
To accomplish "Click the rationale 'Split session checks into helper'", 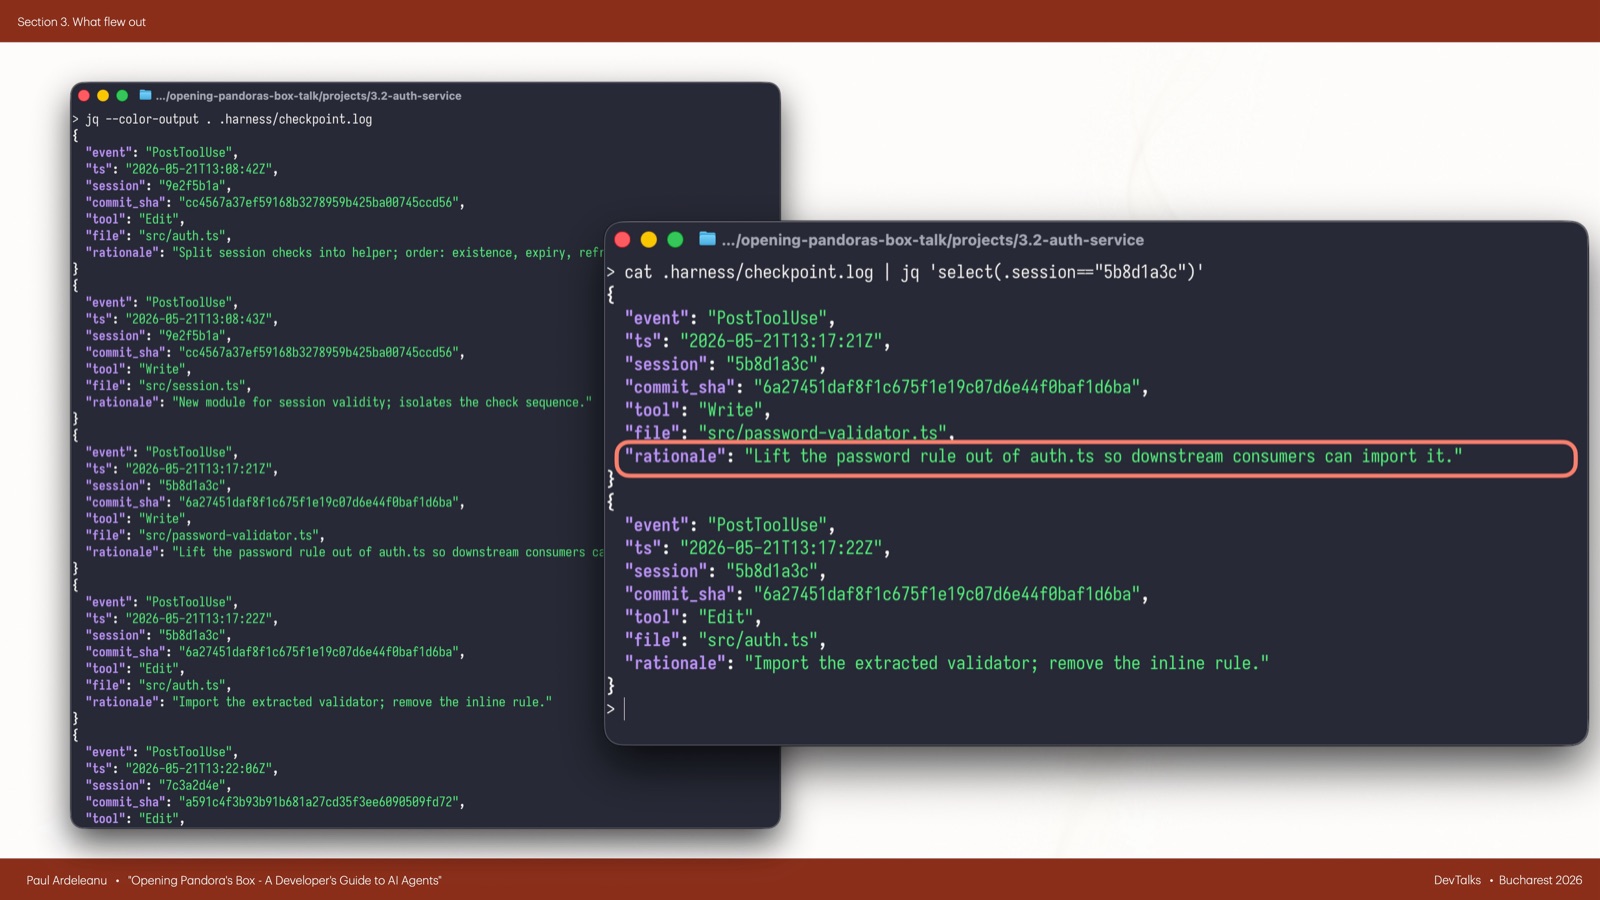I will pos(388,253).
